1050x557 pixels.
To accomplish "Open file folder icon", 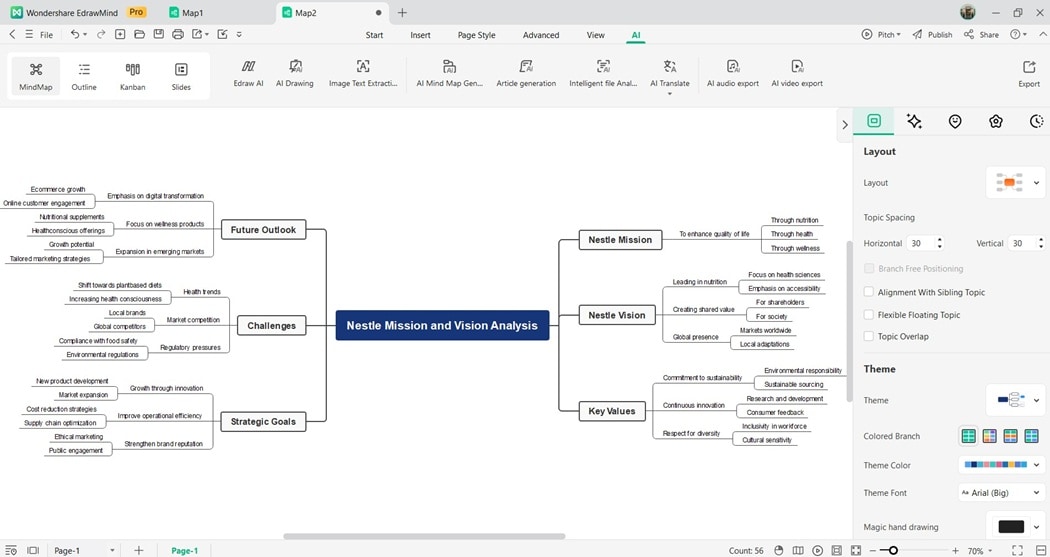I will (x=139, y=34).
